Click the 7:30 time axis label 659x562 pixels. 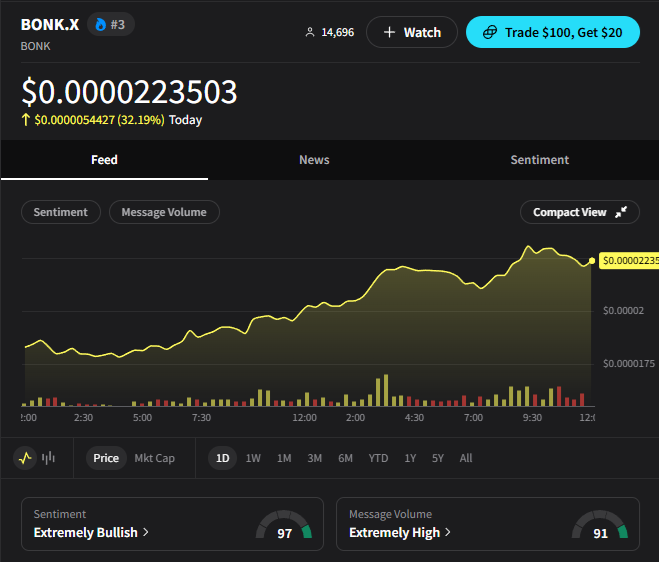pyautogui.click(x=201, y=418)
